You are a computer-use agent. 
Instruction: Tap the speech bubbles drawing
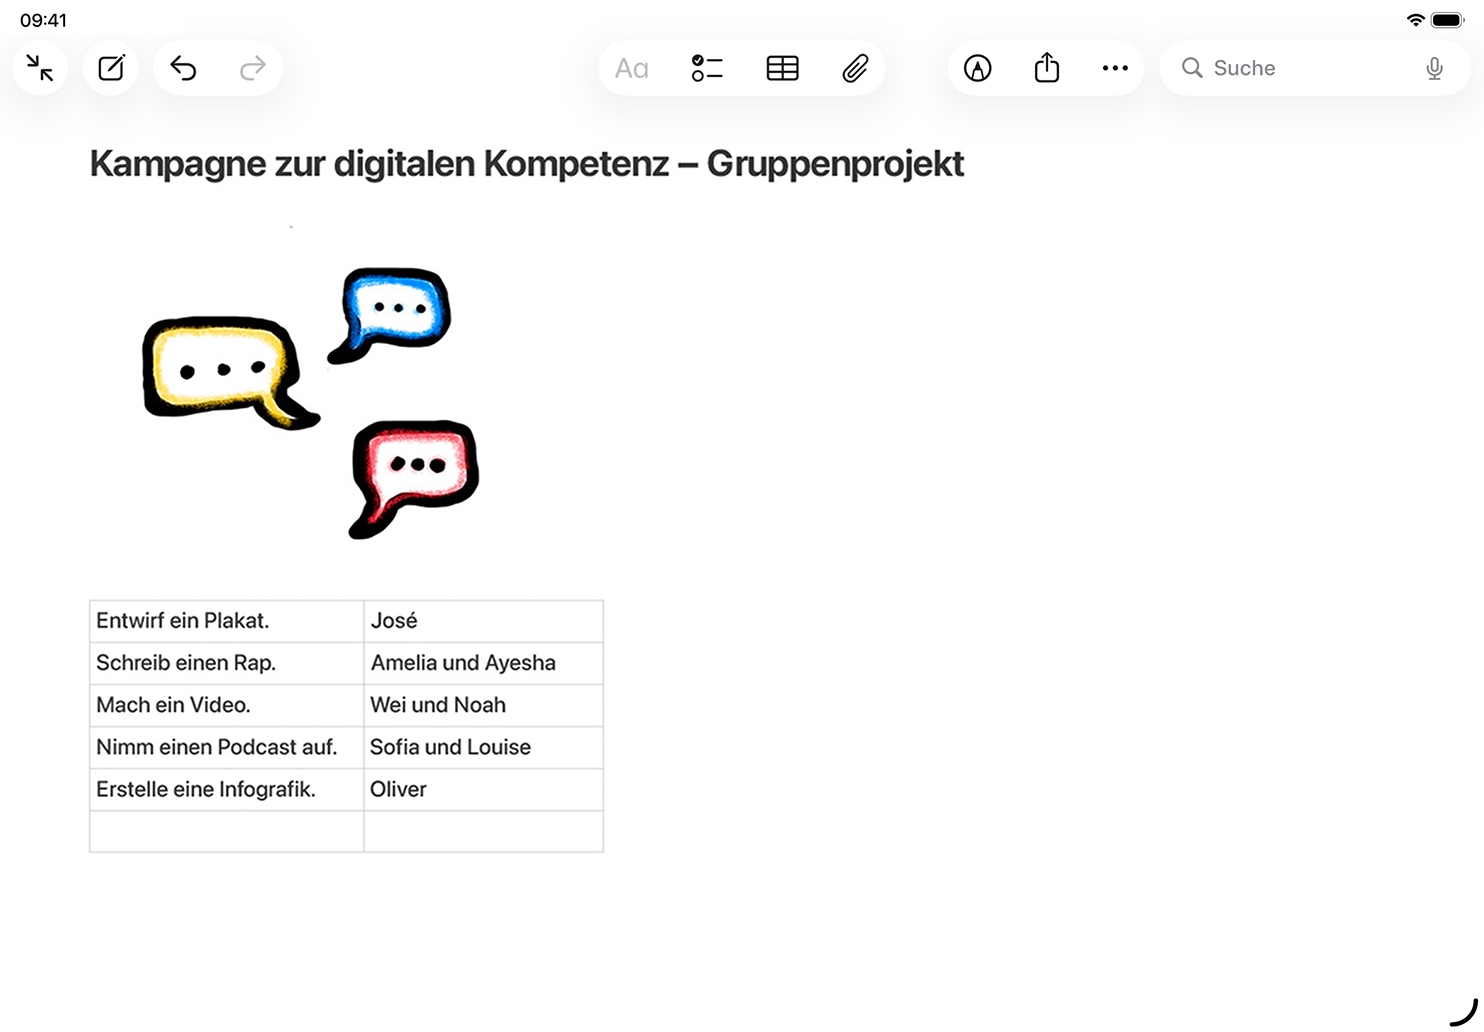point(312,400)
